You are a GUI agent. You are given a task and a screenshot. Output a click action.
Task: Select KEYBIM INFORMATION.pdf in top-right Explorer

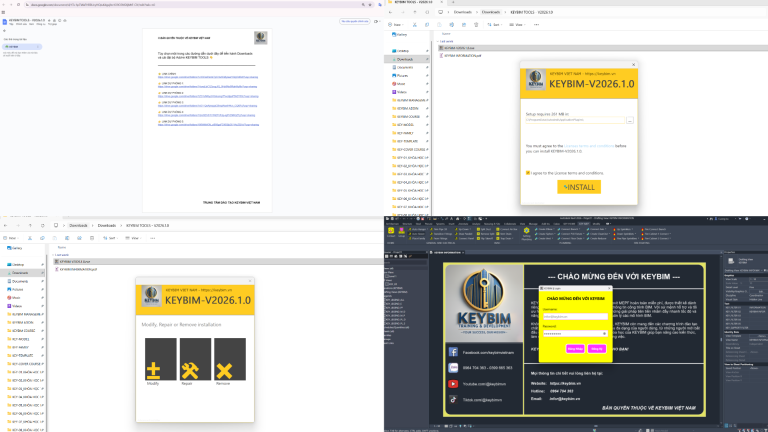[x=460, y=56]
